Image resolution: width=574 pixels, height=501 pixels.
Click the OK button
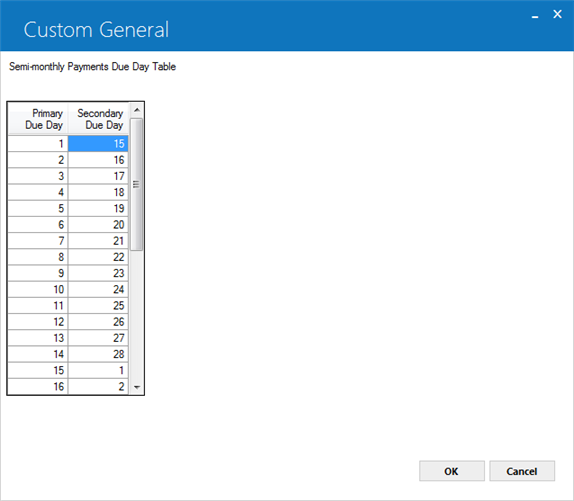(x=452, y=471)
